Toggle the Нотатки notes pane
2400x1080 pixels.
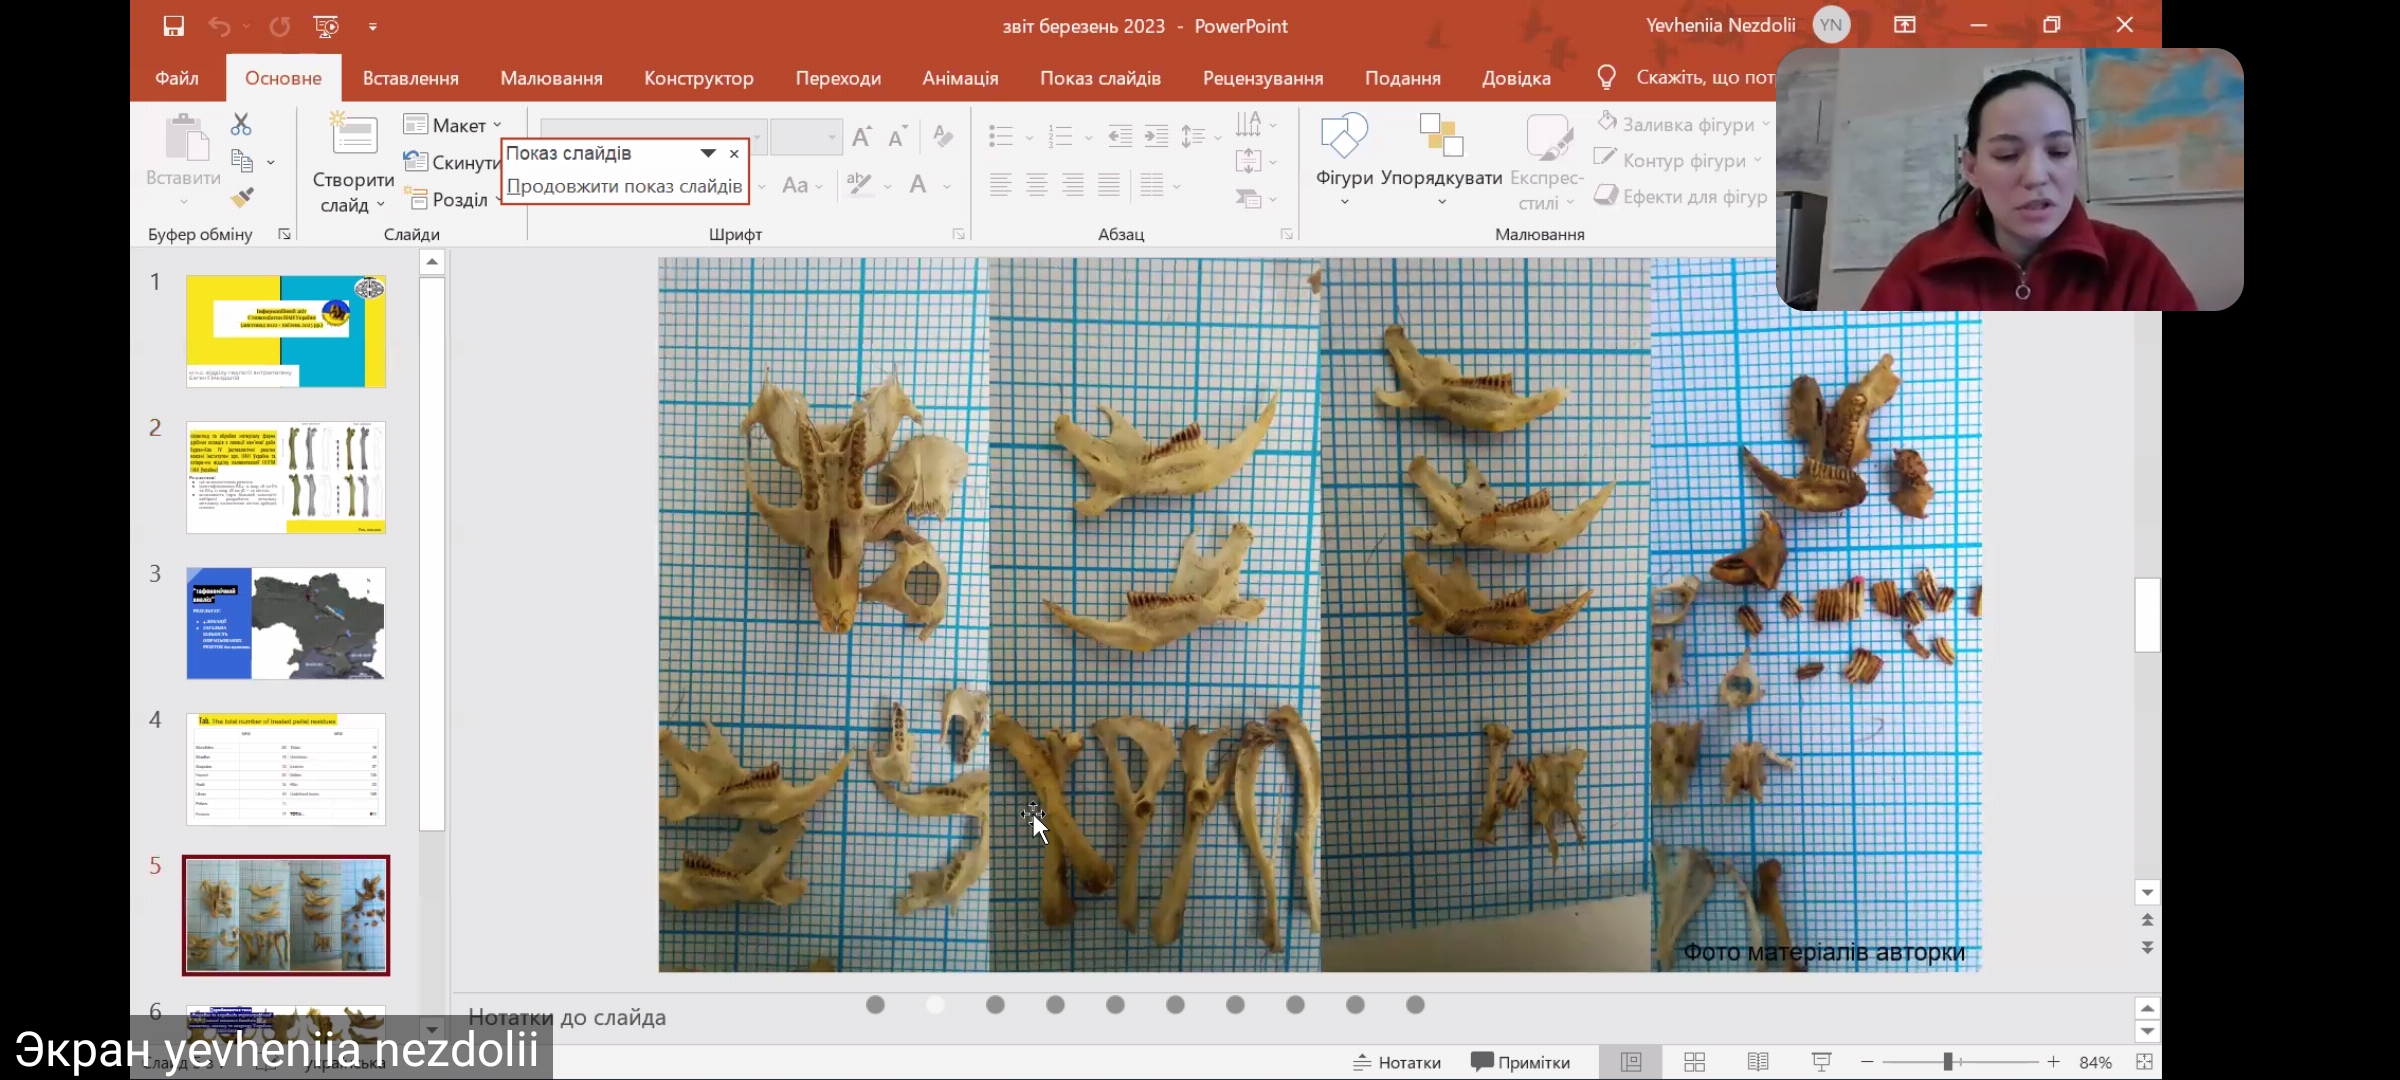click(1397, 1062)
